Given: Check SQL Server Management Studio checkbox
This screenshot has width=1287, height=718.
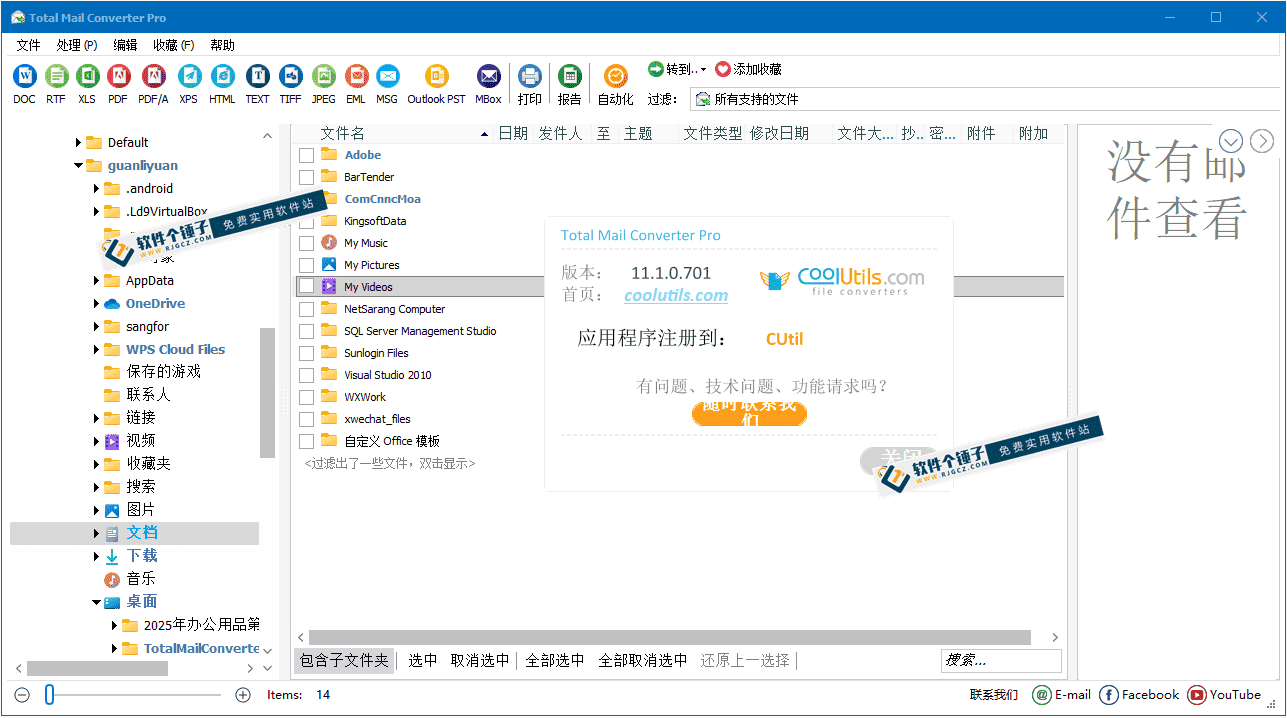Looking at the screenshot, I should click(306, 331).
